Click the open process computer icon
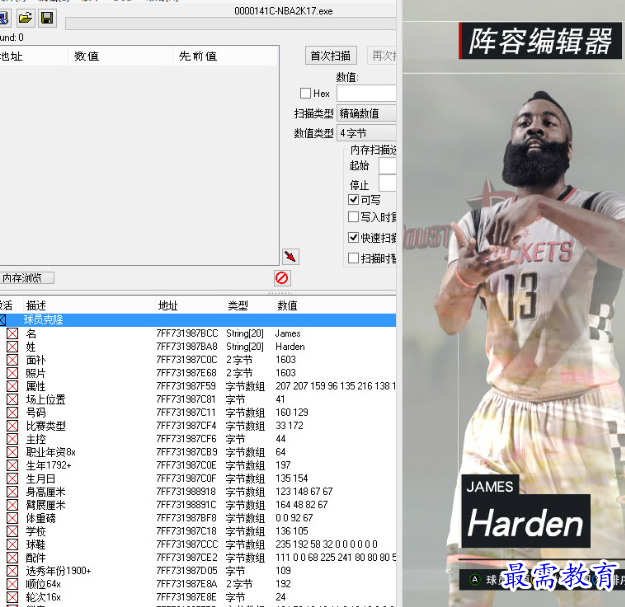Screen dimensions: 625x607 pos(4,18)
